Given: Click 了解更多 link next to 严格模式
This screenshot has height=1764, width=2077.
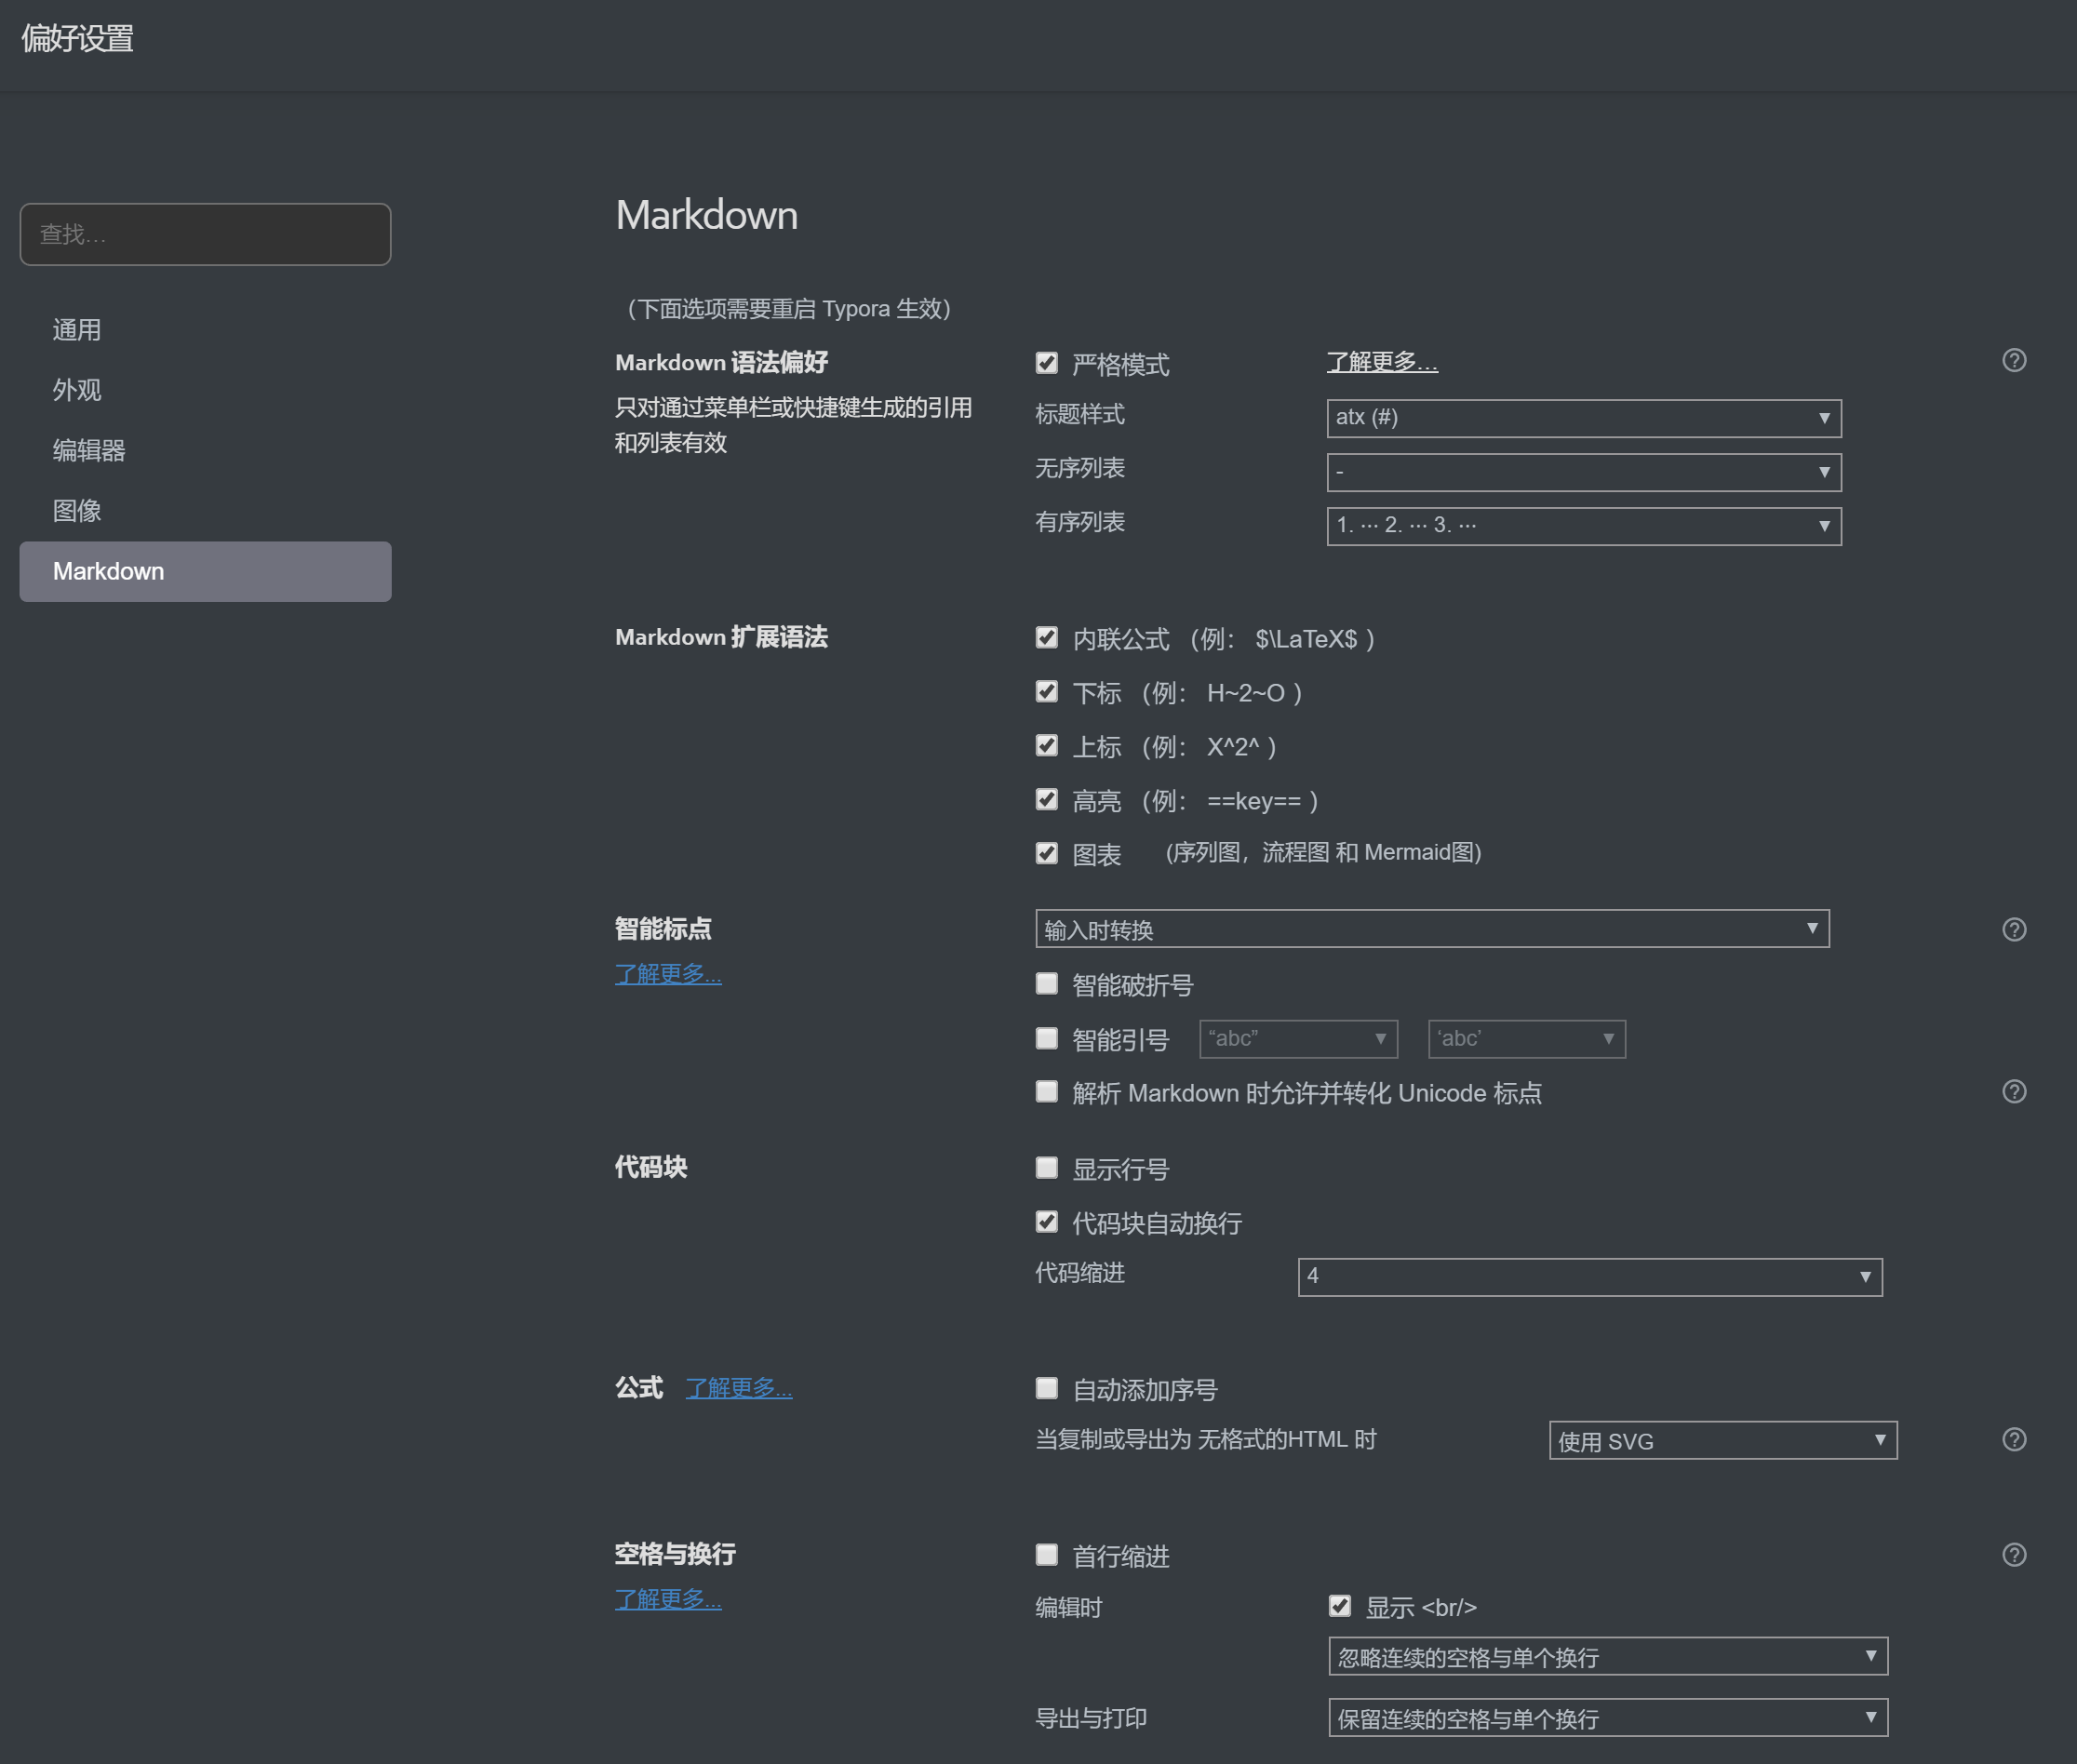Looking at the screenshot, I should [1381, 362].
